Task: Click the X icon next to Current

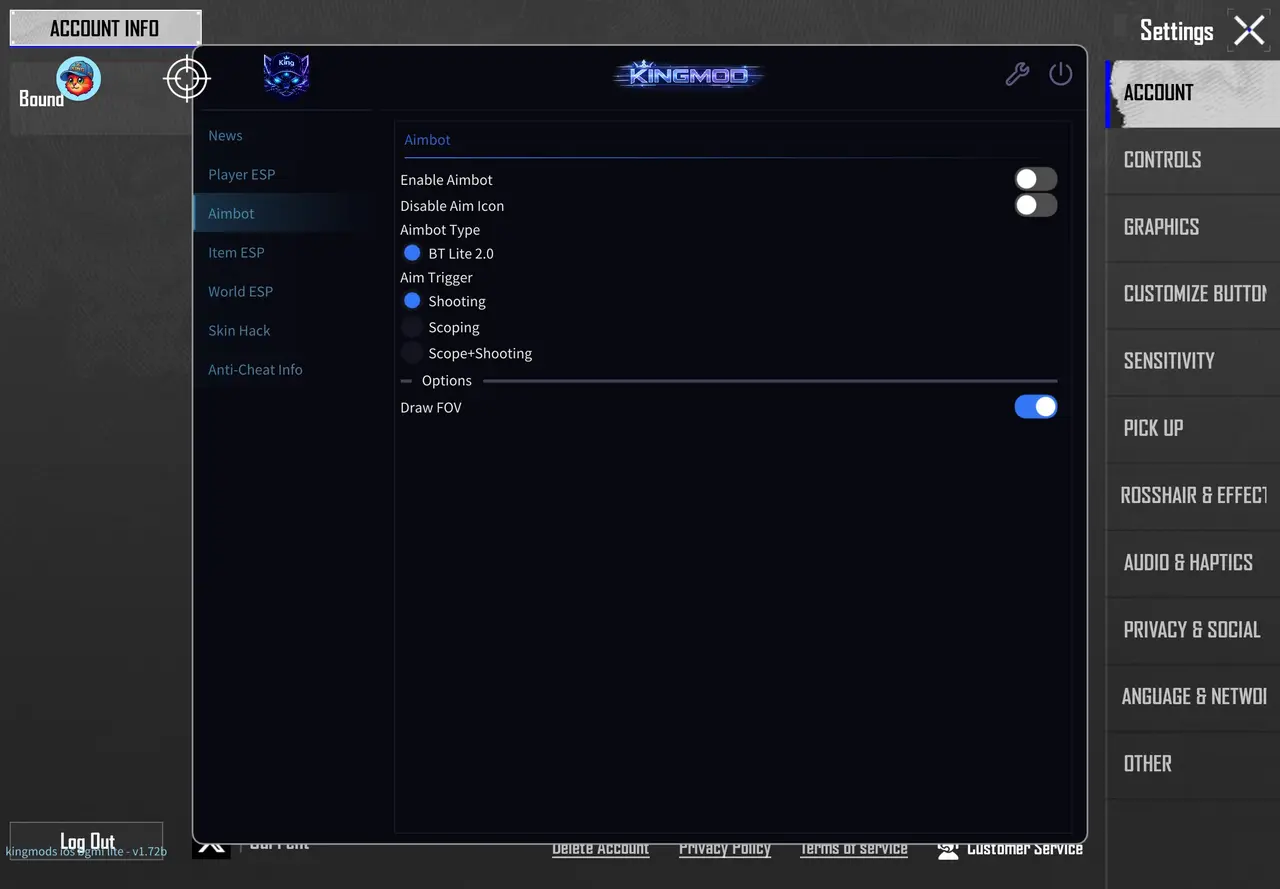Action: pyautogui.click(x=211, y=844)
